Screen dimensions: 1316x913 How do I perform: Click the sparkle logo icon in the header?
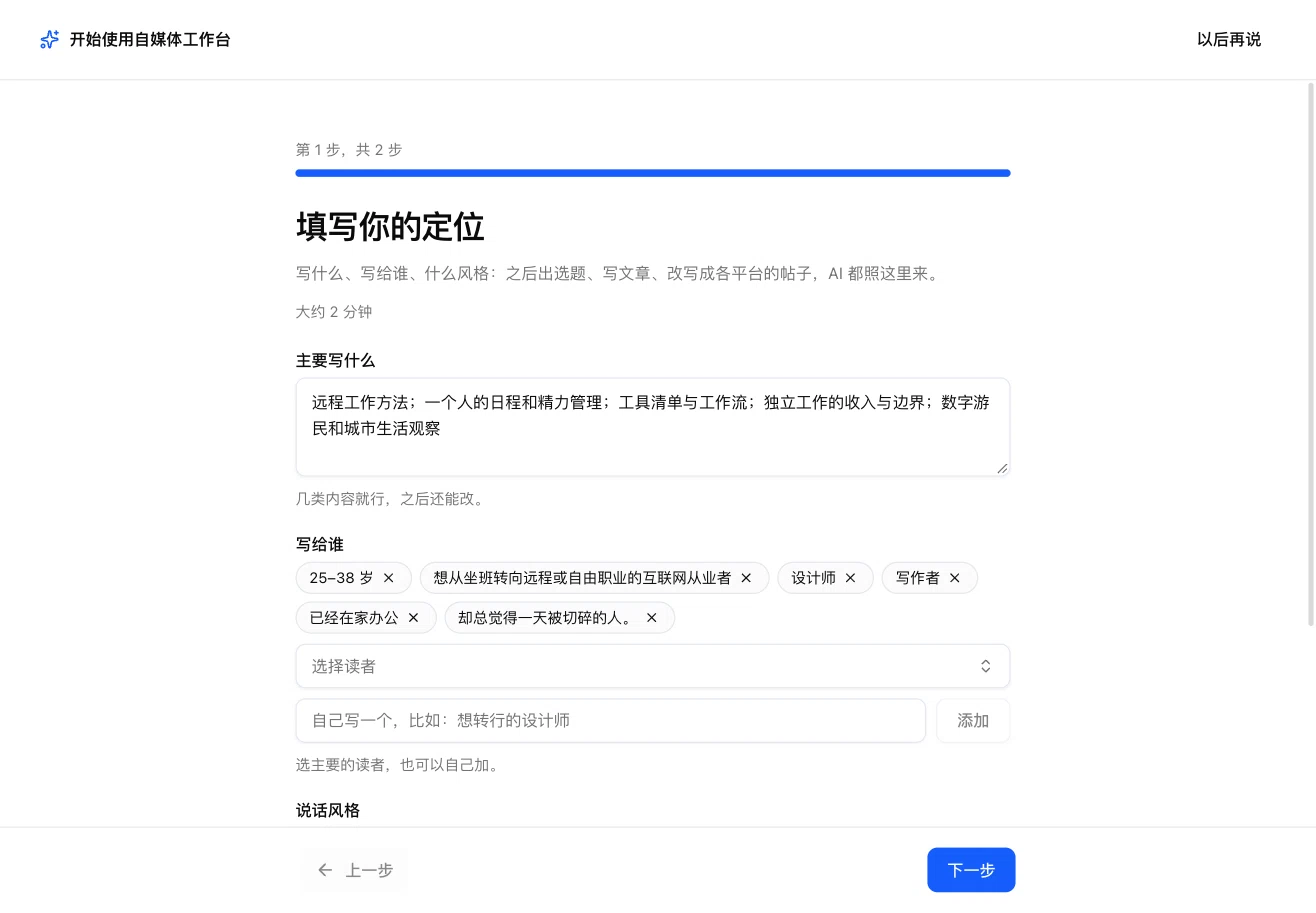(x=49, y=40)
